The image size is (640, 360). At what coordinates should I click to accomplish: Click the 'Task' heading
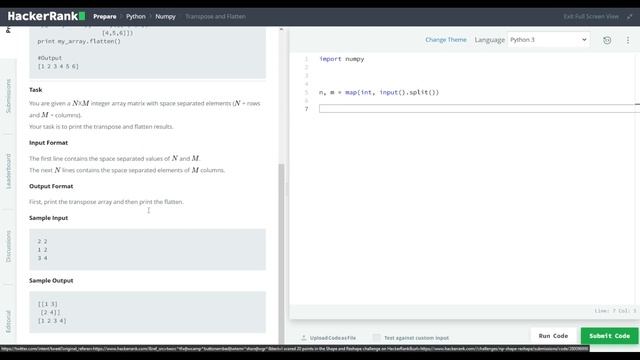(36, 90)
